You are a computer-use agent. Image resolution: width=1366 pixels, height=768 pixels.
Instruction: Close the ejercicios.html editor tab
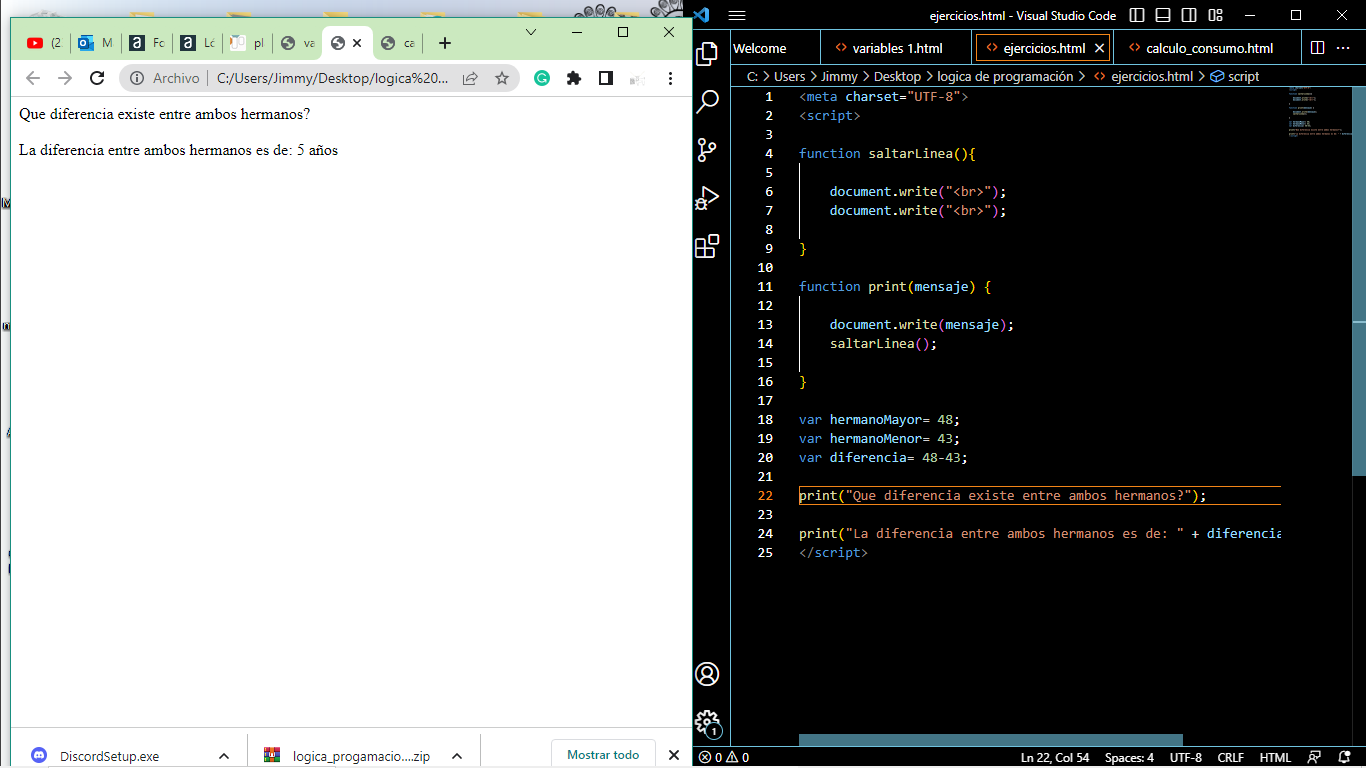(1099, 48)
